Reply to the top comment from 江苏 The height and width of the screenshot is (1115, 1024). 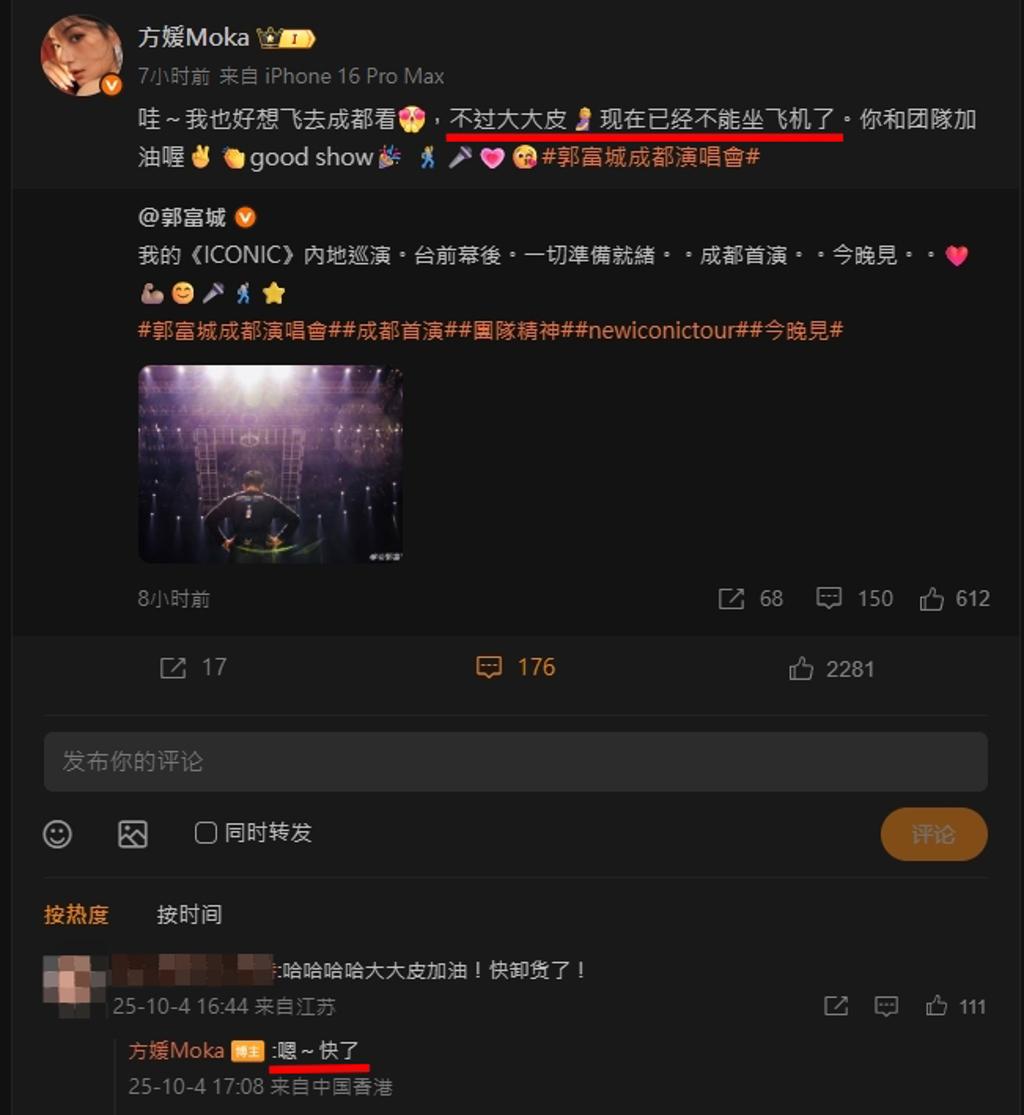[886, 1006]
